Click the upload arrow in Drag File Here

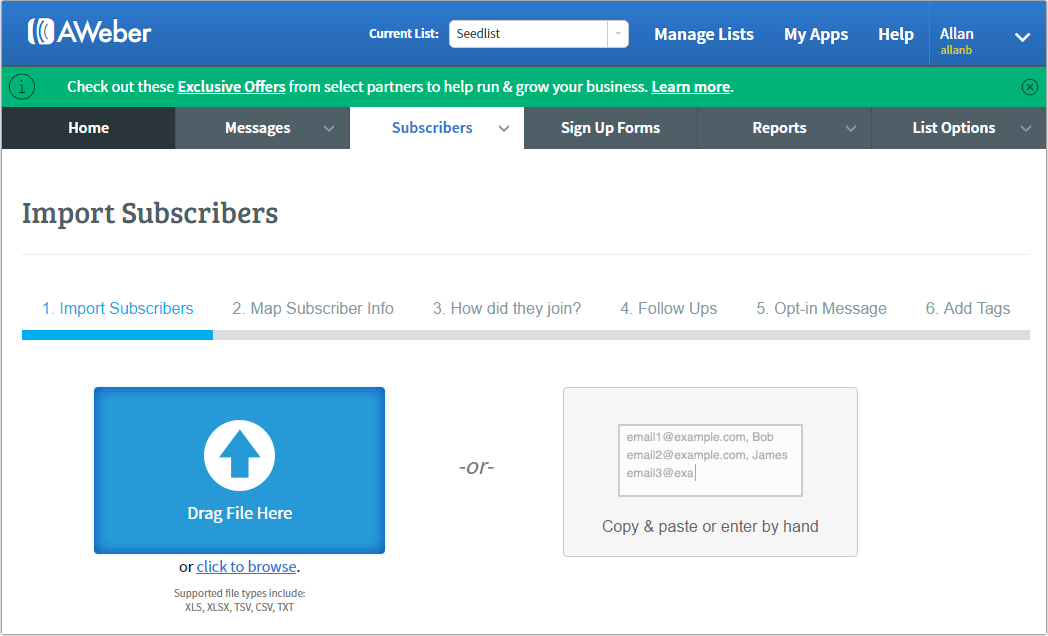(x=239, y=455)
